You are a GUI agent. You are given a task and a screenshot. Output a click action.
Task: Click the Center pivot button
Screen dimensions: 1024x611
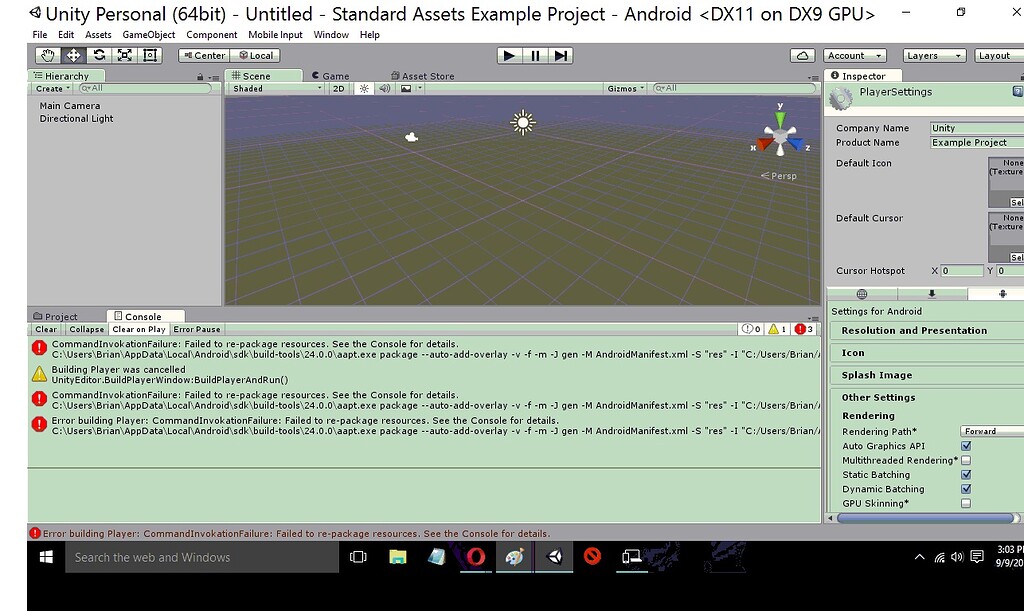point(204,55)
